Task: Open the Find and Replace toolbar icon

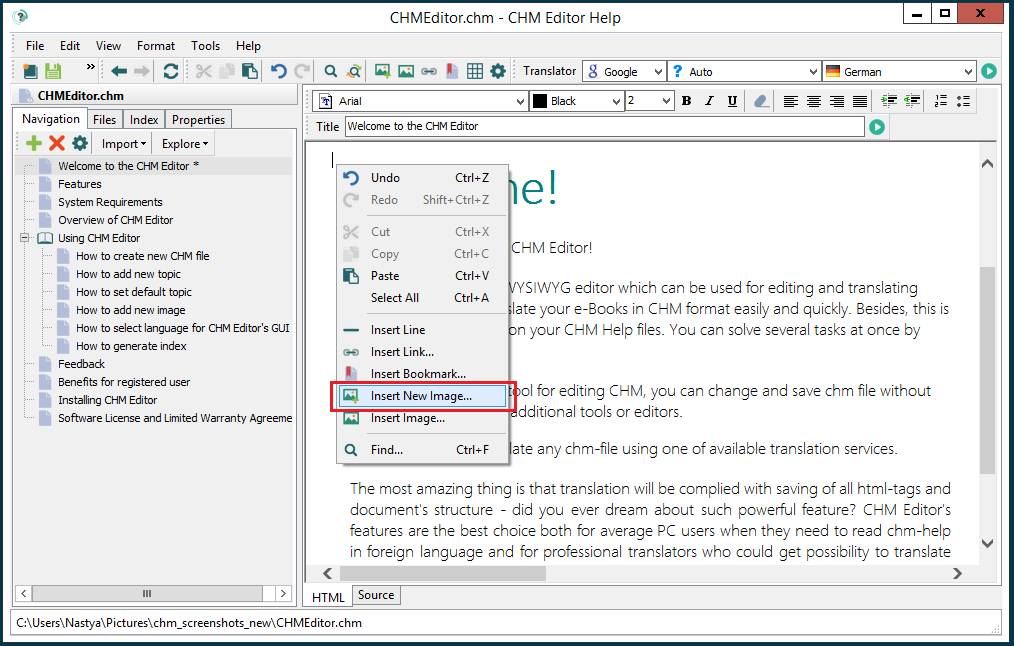Action: click(354, 71)
